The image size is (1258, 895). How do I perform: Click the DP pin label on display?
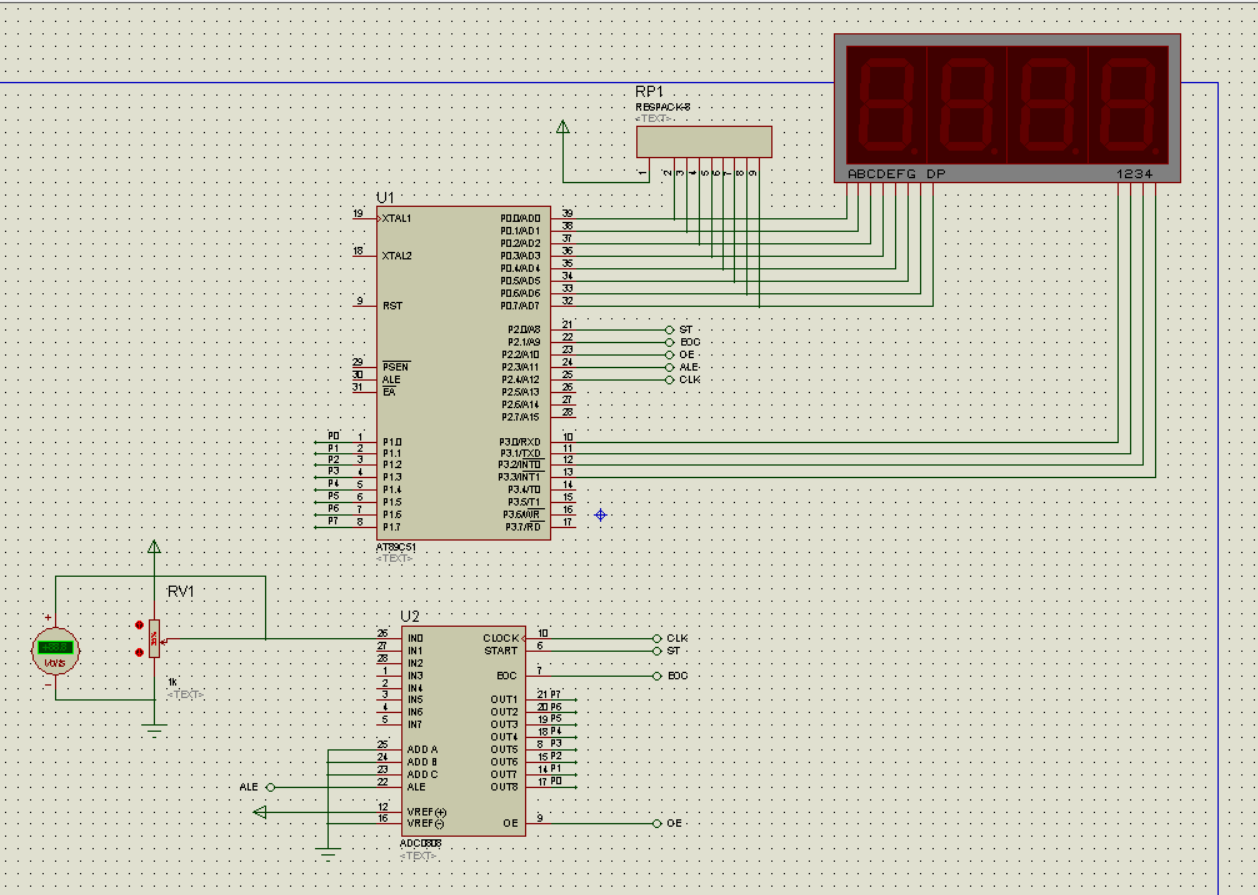point(935,174)
